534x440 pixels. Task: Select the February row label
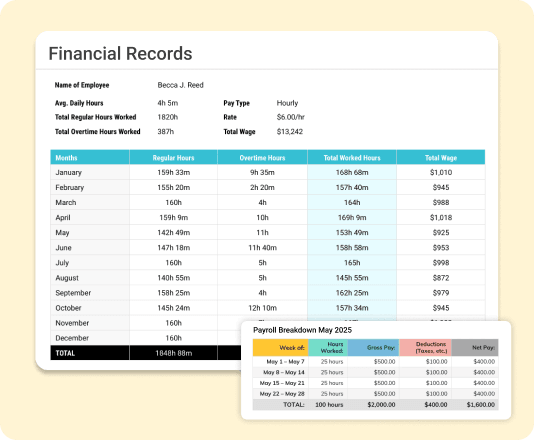click(69, 187)
